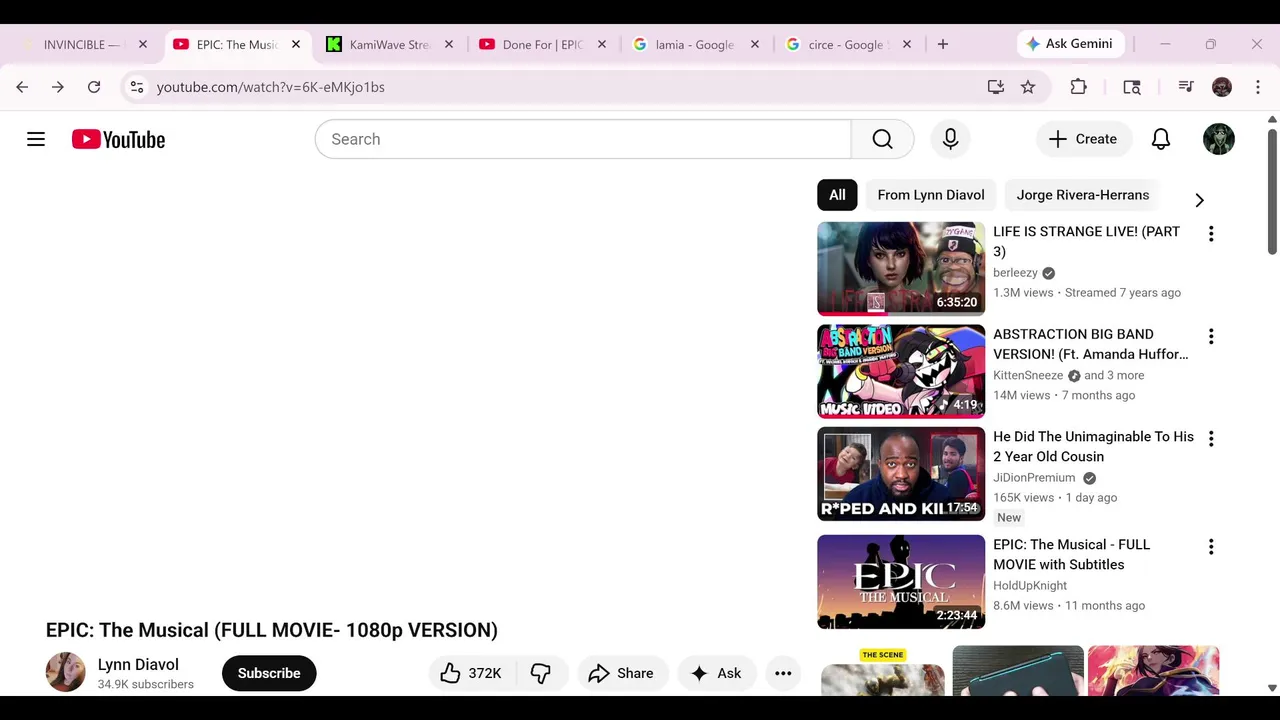Open the media controls icon
1280x720 pixels.
point(1186,87)
